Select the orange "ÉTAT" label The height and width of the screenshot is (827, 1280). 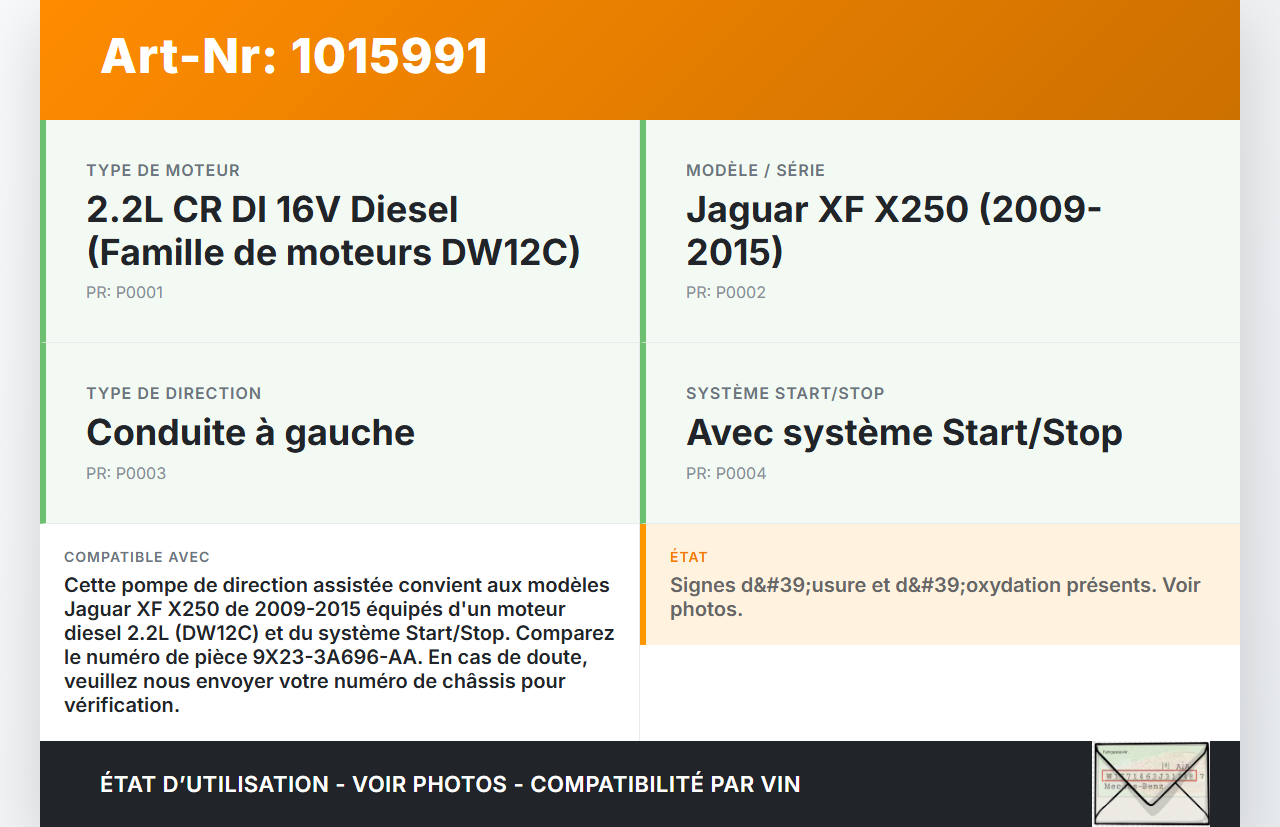[x=689, y=557]
